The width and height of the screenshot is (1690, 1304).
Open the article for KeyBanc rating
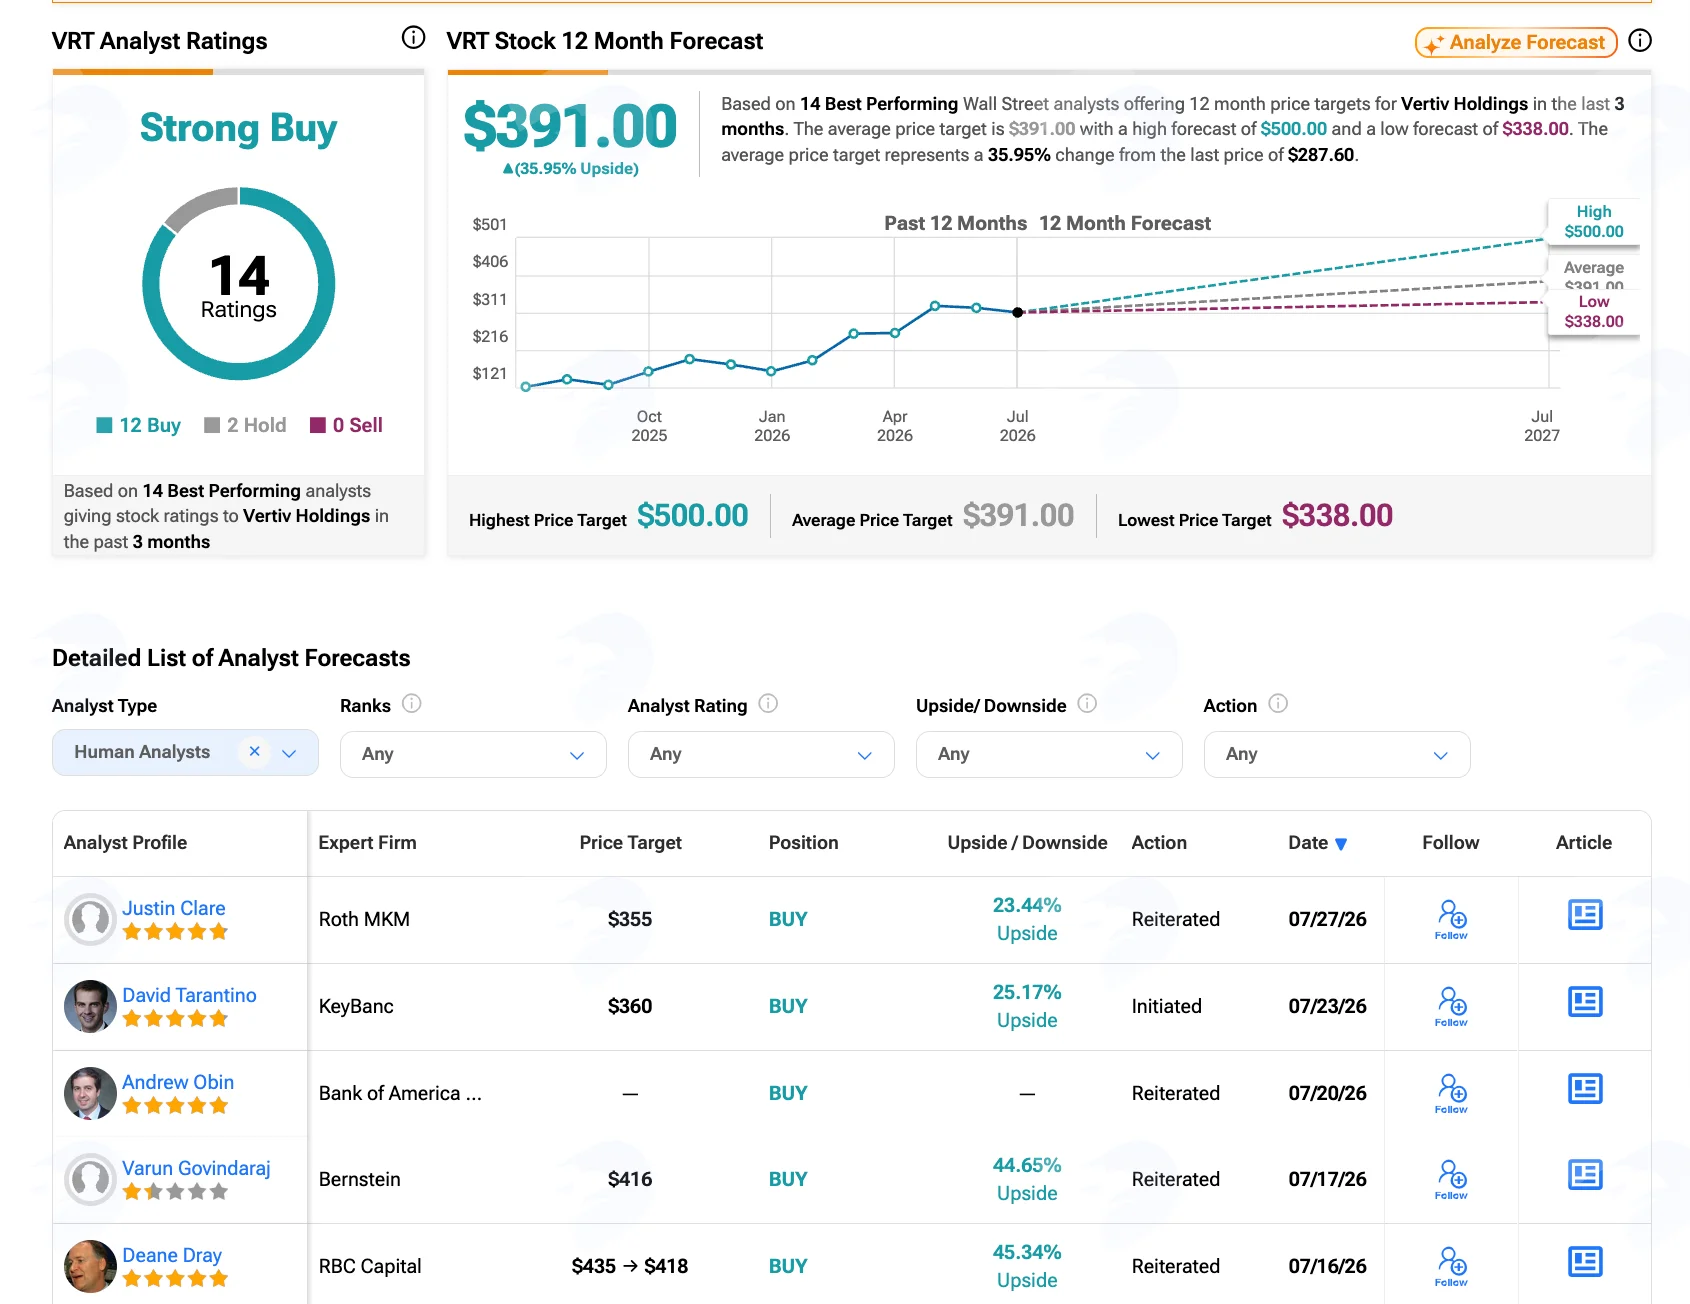tap(1585, 1002)
